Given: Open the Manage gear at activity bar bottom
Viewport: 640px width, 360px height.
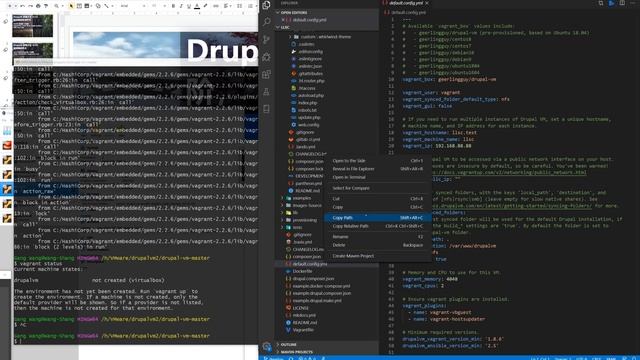Looking at the screenshot, I should click(x=267, y=347).
